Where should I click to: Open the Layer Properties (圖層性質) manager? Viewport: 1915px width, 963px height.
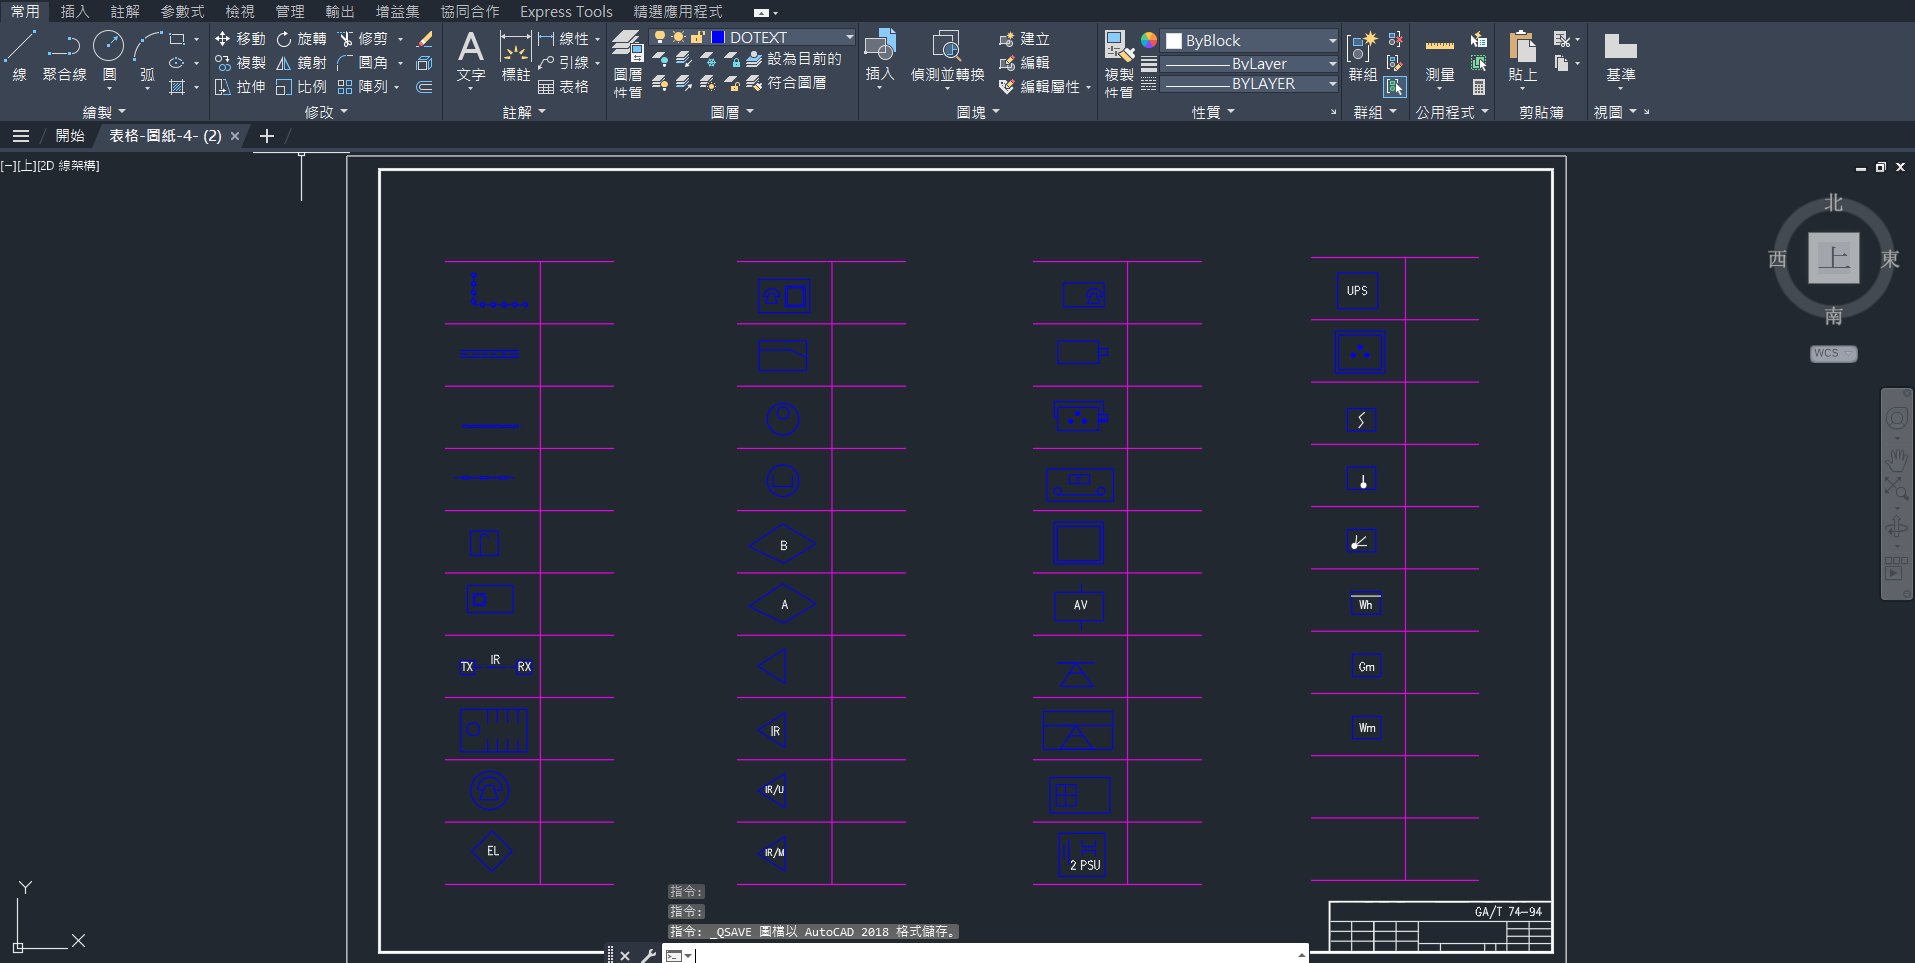628,62
